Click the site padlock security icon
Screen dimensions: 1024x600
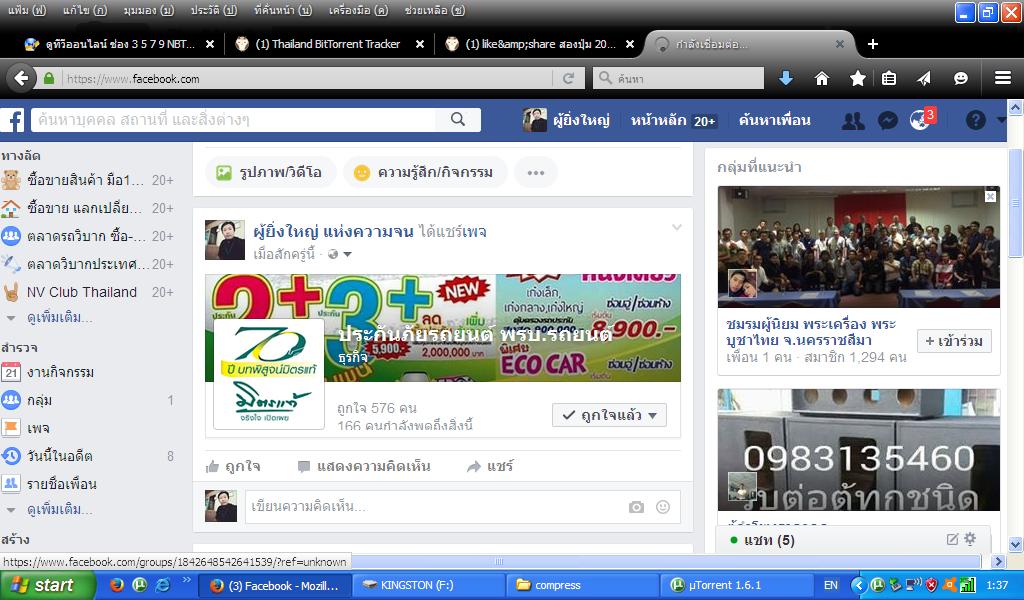tap(48, 78)
